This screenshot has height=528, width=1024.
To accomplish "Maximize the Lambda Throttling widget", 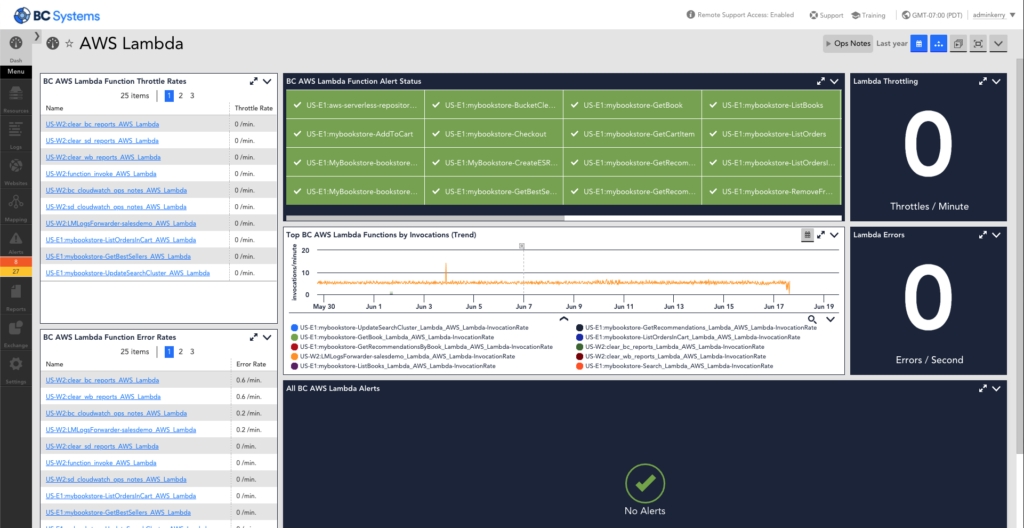I will coord(983,82).
